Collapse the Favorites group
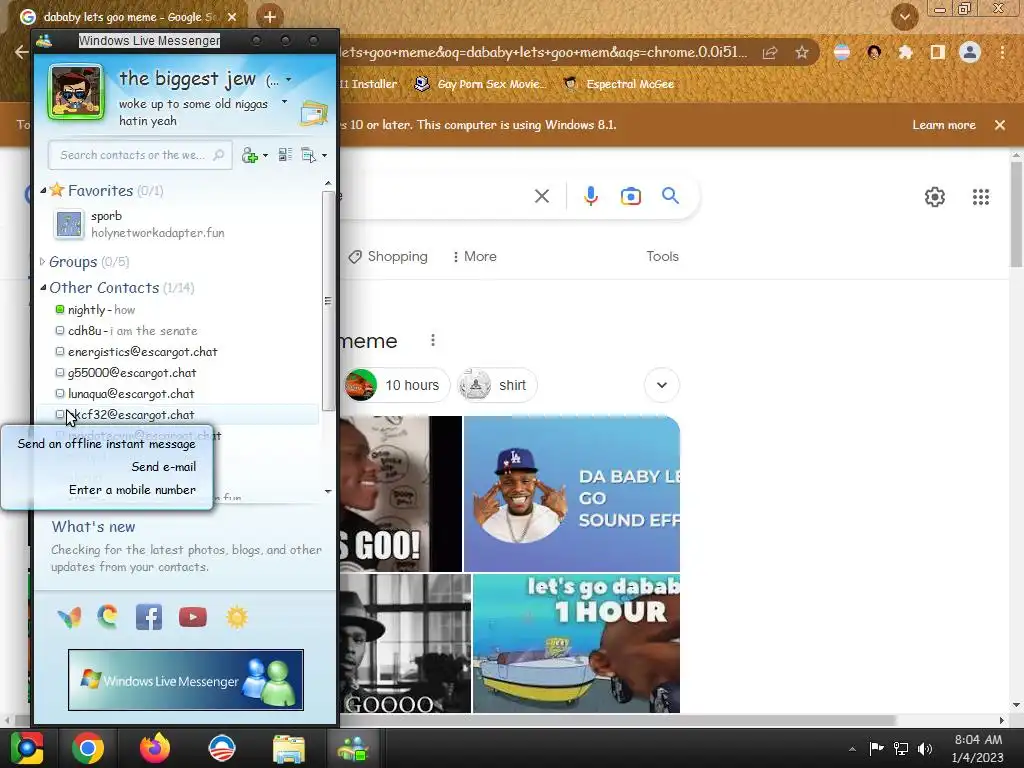 point(43,191)
